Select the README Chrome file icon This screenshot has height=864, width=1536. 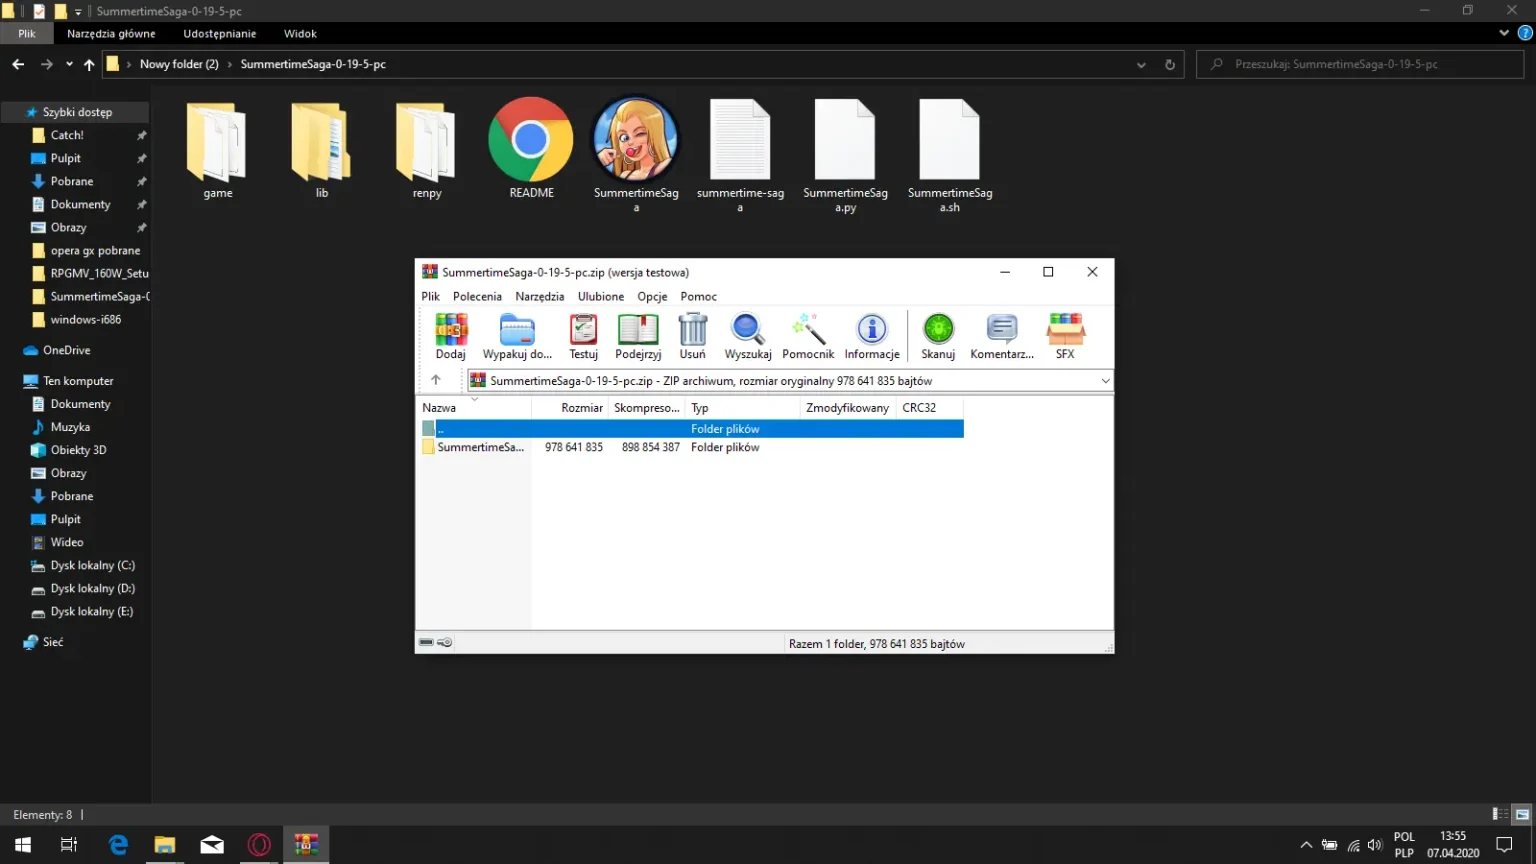(x=531, y=149)
